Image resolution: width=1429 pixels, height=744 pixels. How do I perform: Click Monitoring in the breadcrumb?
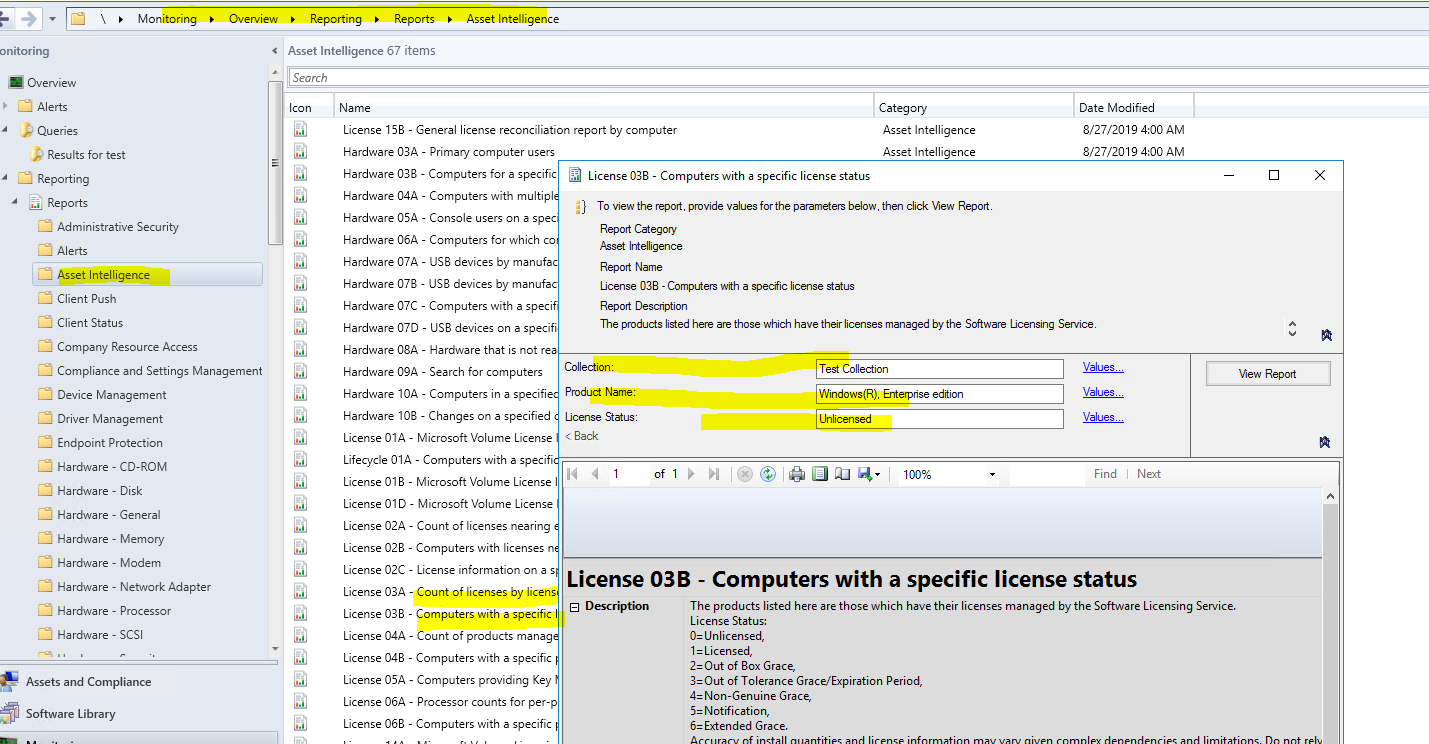pyautogui.click(x=167, y=18)
